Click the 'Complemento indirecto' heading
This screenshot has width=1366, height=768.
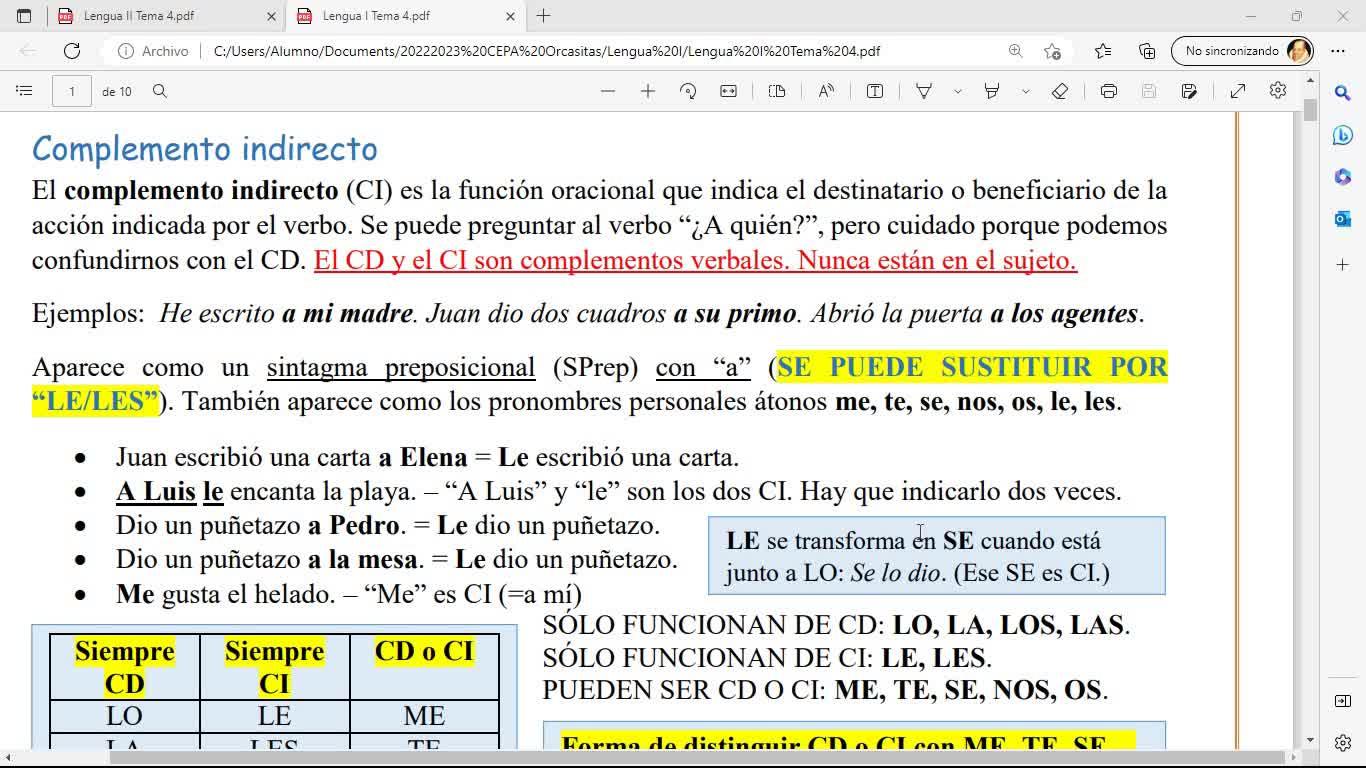pyautogui.click(x=205, y=149)
